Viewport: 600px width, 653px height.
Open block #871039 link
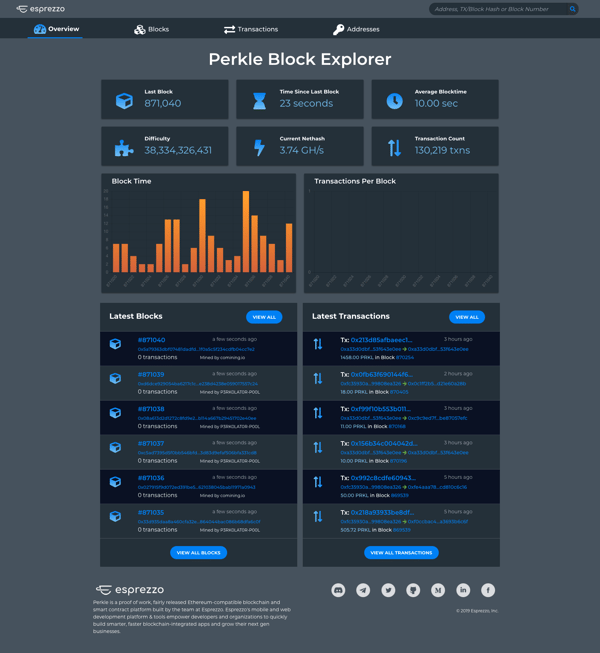tap(151, 374)
